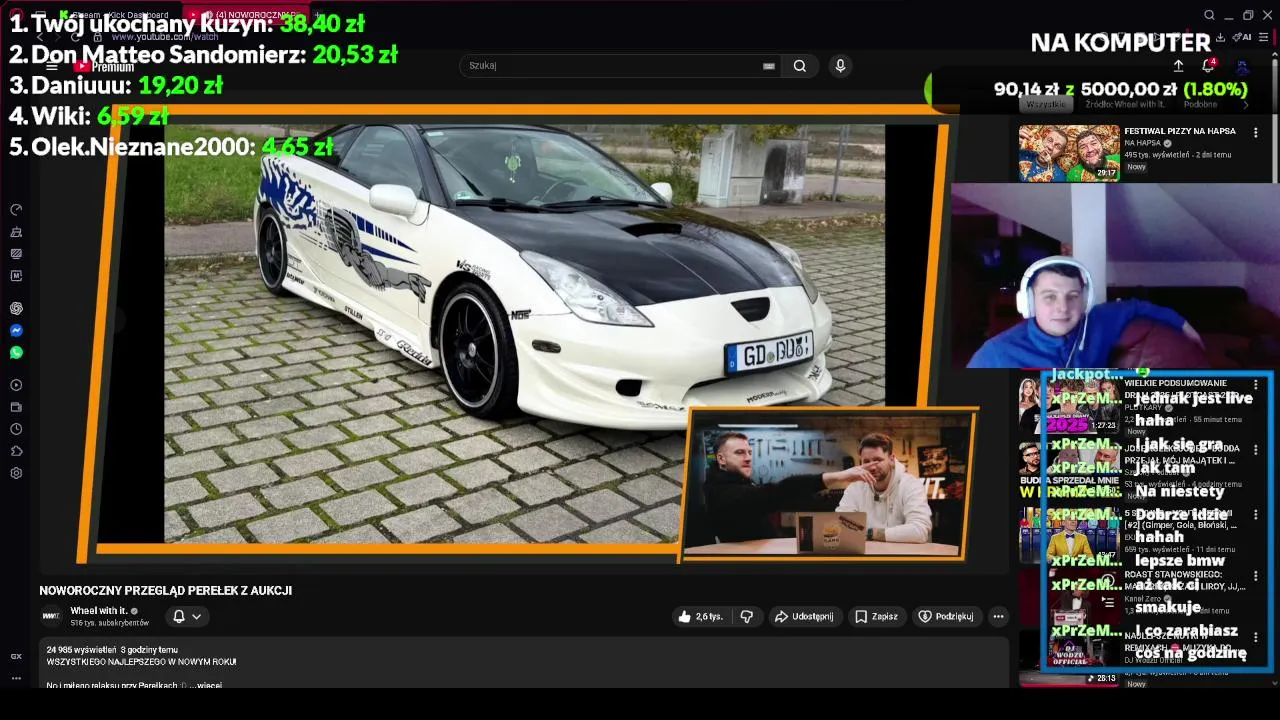Open FESTIWAL PIZZY NA HAPSA video title
Image resolution: width=1280 pixels, height=720 pixels.
coord(1180,131)
